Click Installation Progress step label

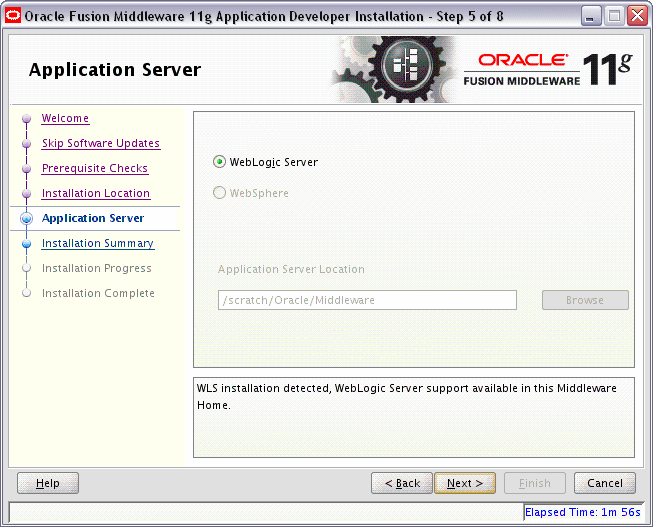pyautogui.click(x=97, y=268)
